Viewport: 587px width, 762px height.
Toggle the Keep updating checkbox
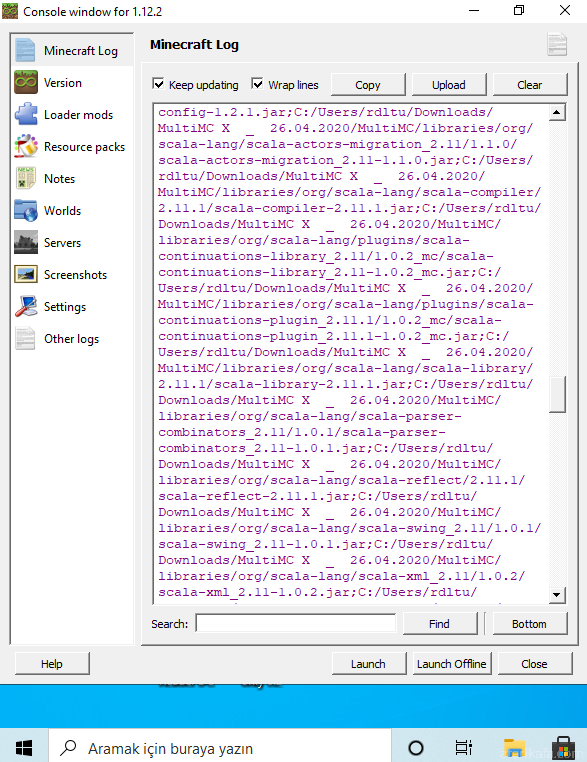click(158, 84)
